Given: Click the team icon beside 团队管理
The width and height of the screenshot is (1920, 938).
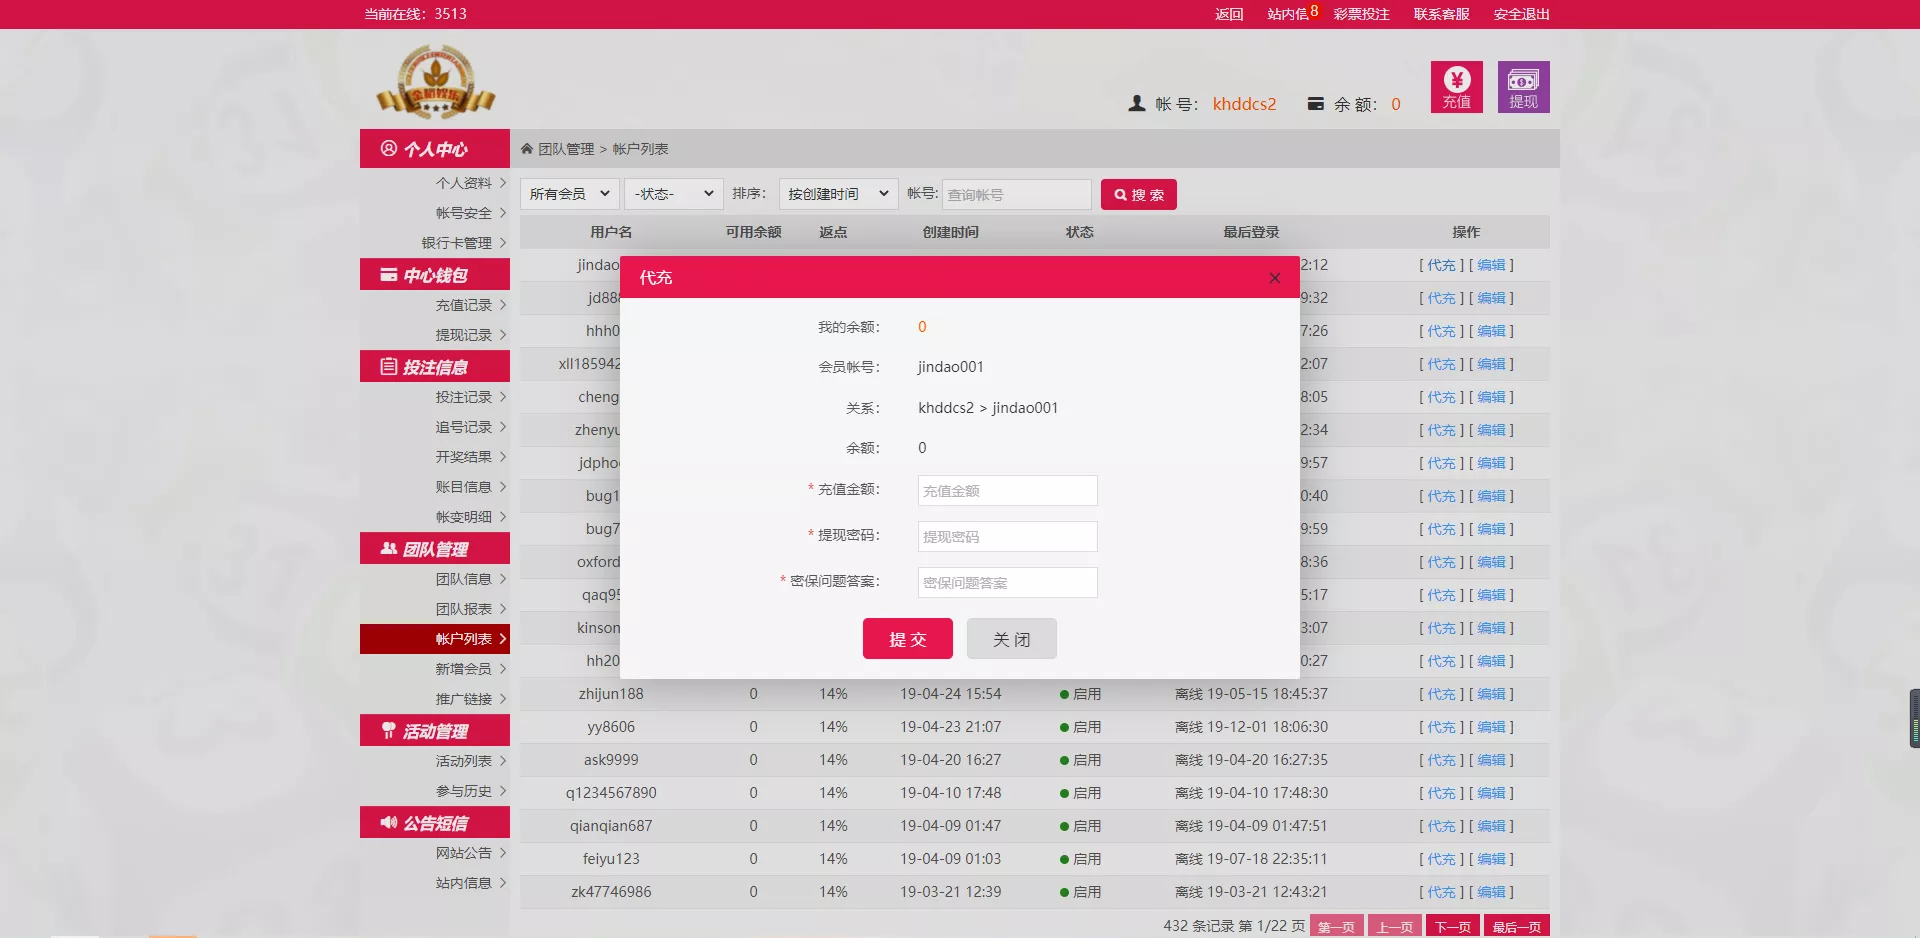Looking at the screenshot, I should point(389,548).
